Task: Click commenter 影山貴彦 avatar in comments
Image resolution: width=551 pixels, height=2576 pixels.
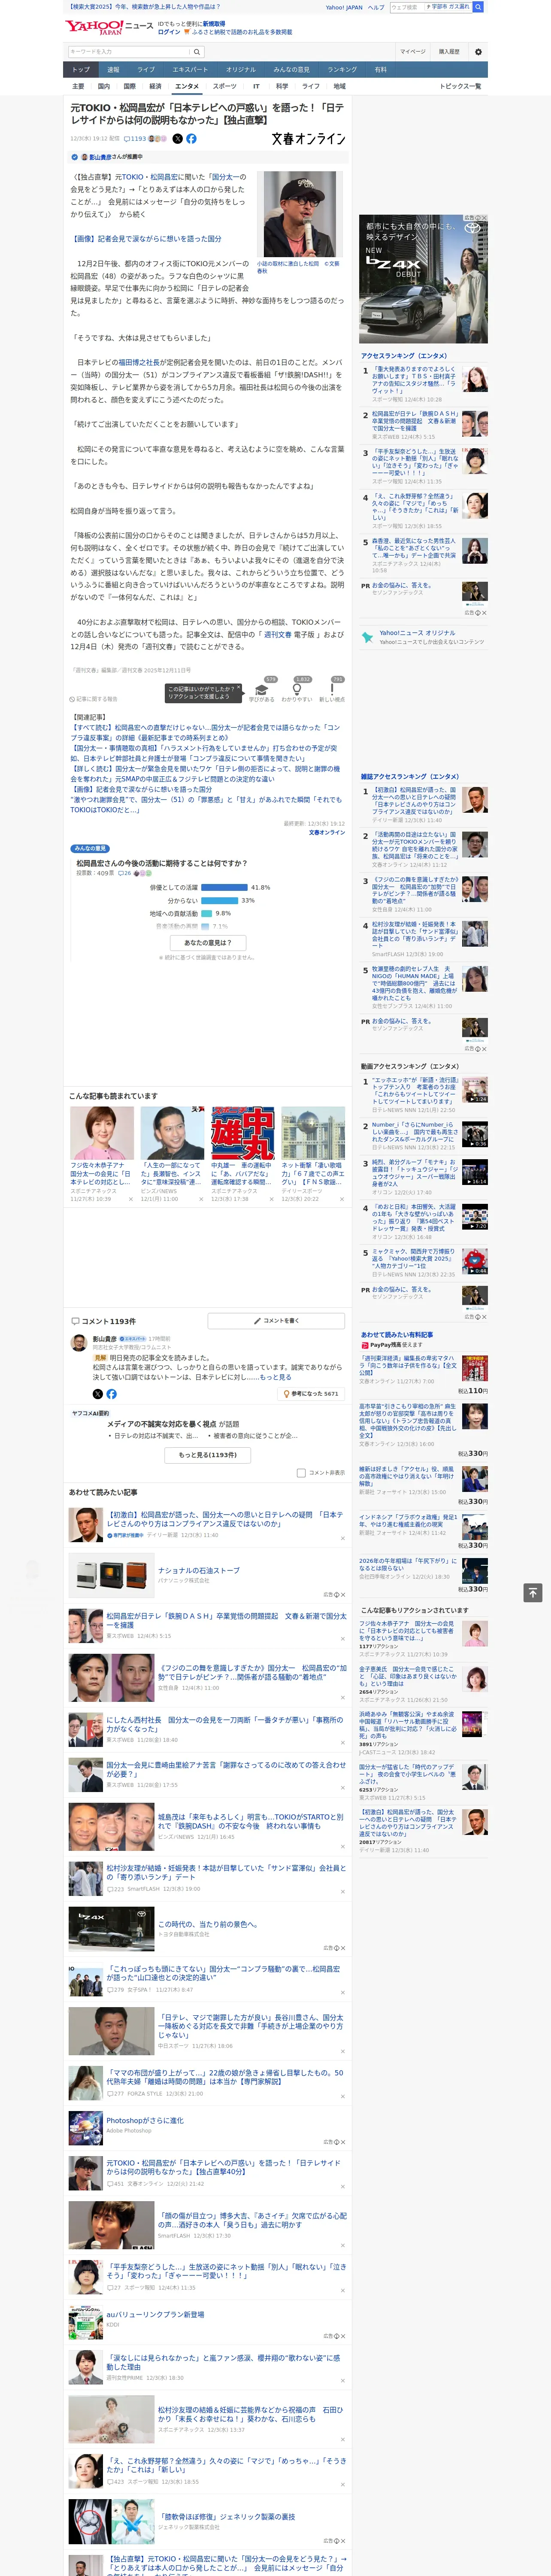Action: (x=79, y=1343)
